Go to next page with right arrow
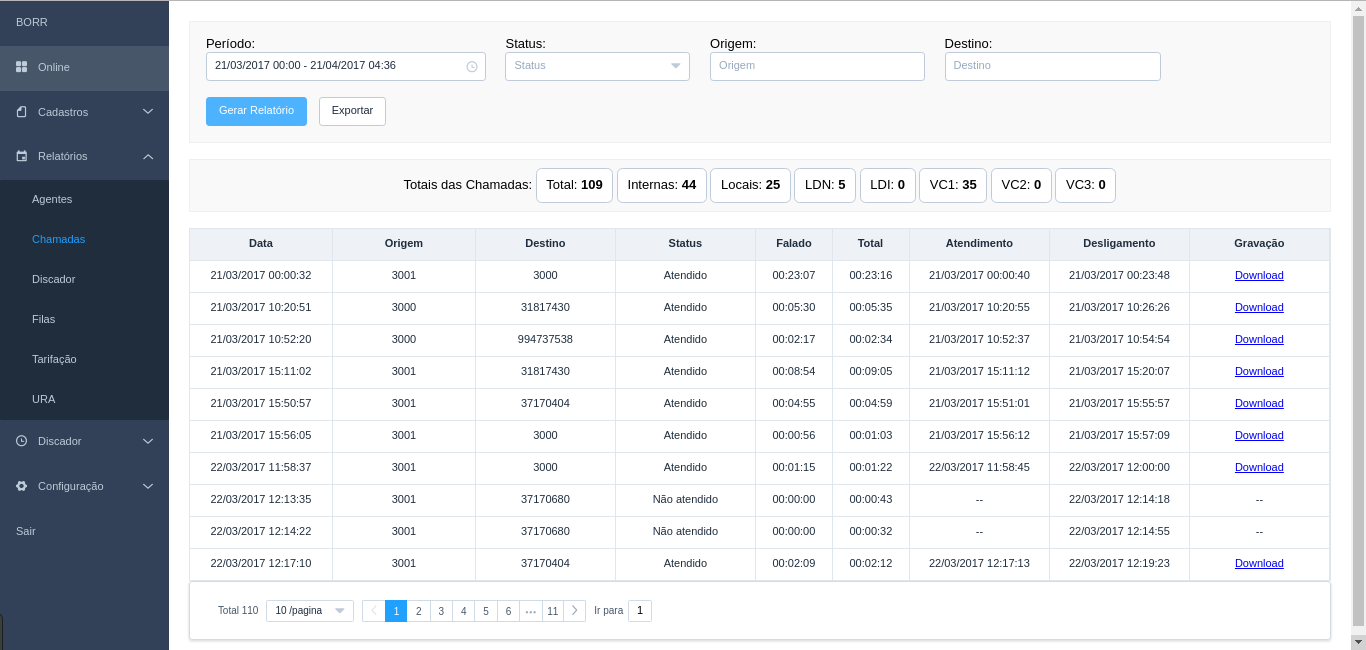 tap(574, 610)
